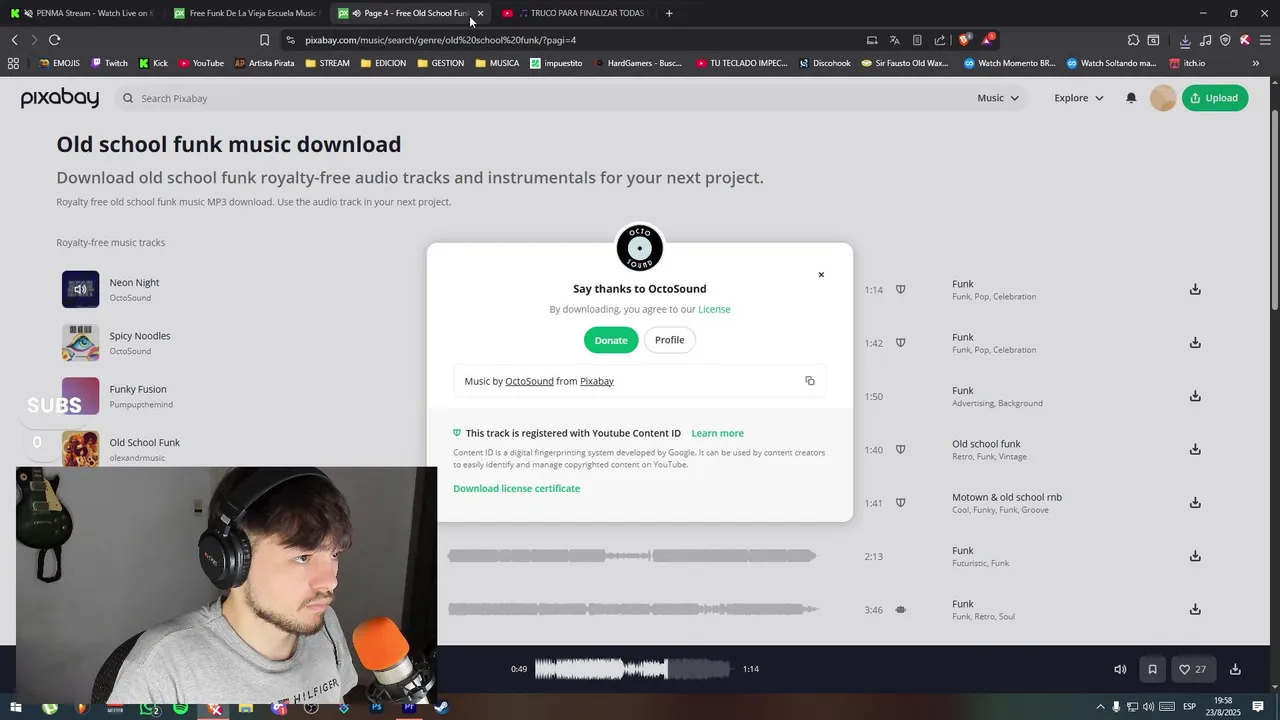Open the browser downloads icon

(x=1185, y=40)
